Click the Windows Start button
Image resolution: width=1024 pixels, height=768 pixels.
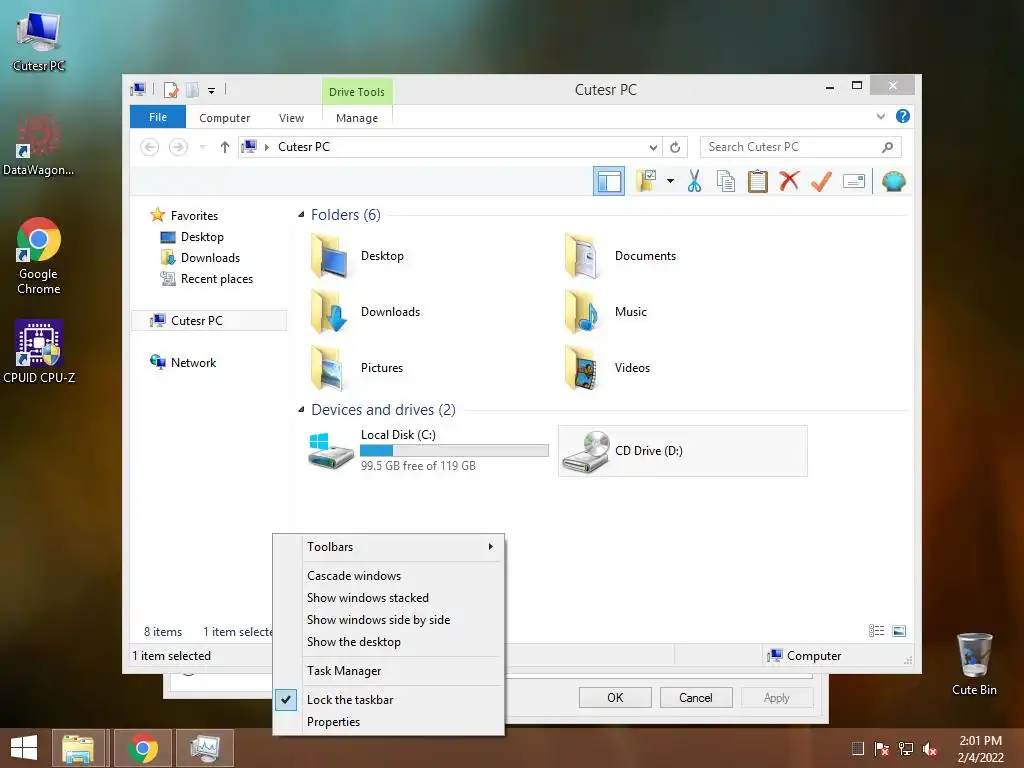(24, 748)
